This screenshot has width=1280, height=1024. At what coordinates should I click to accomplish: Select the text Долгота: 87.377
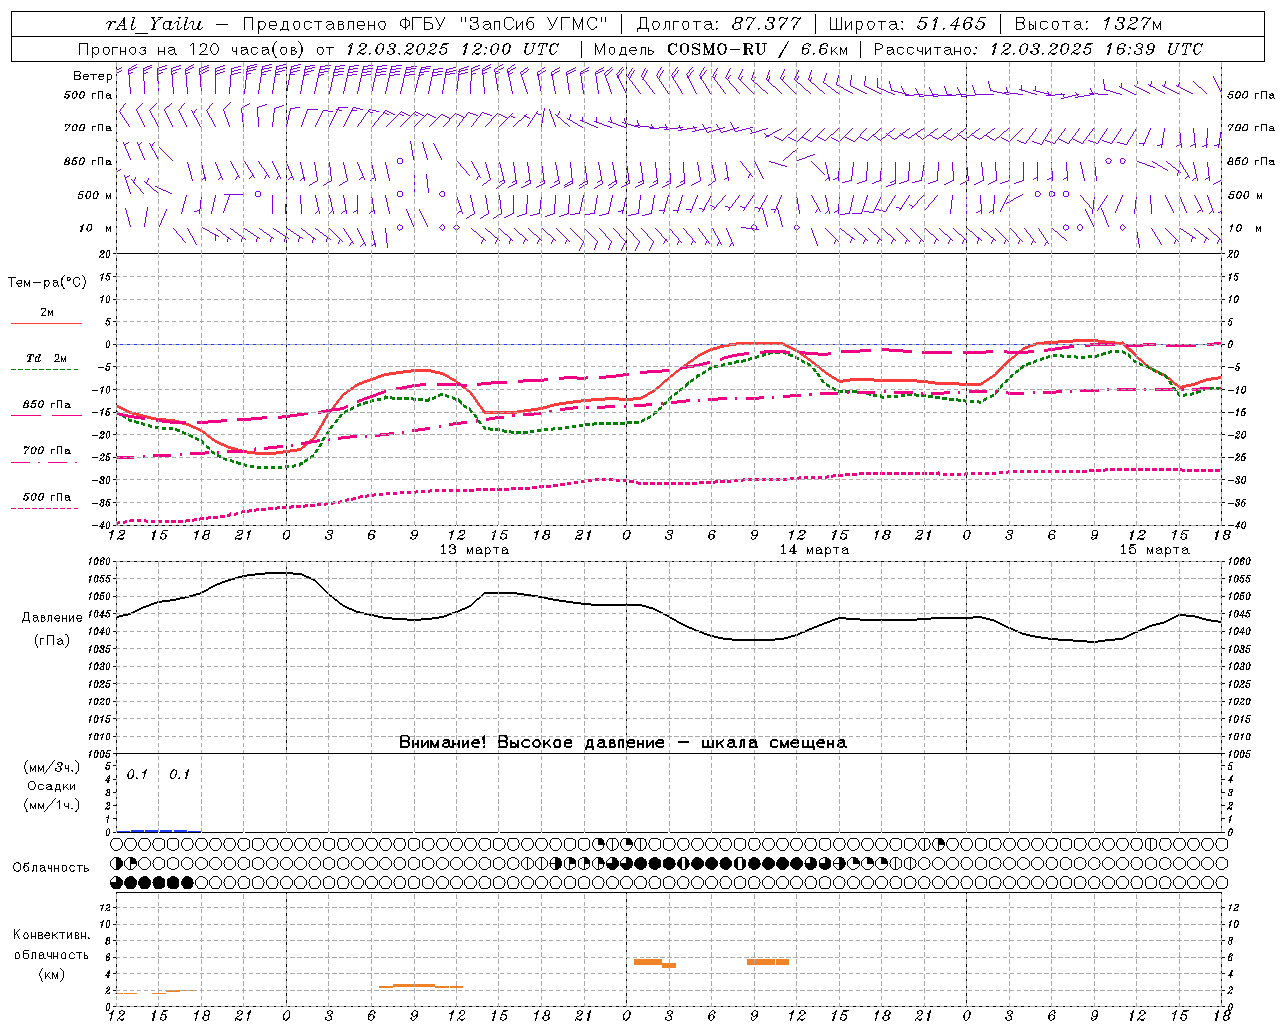point(719,24)
